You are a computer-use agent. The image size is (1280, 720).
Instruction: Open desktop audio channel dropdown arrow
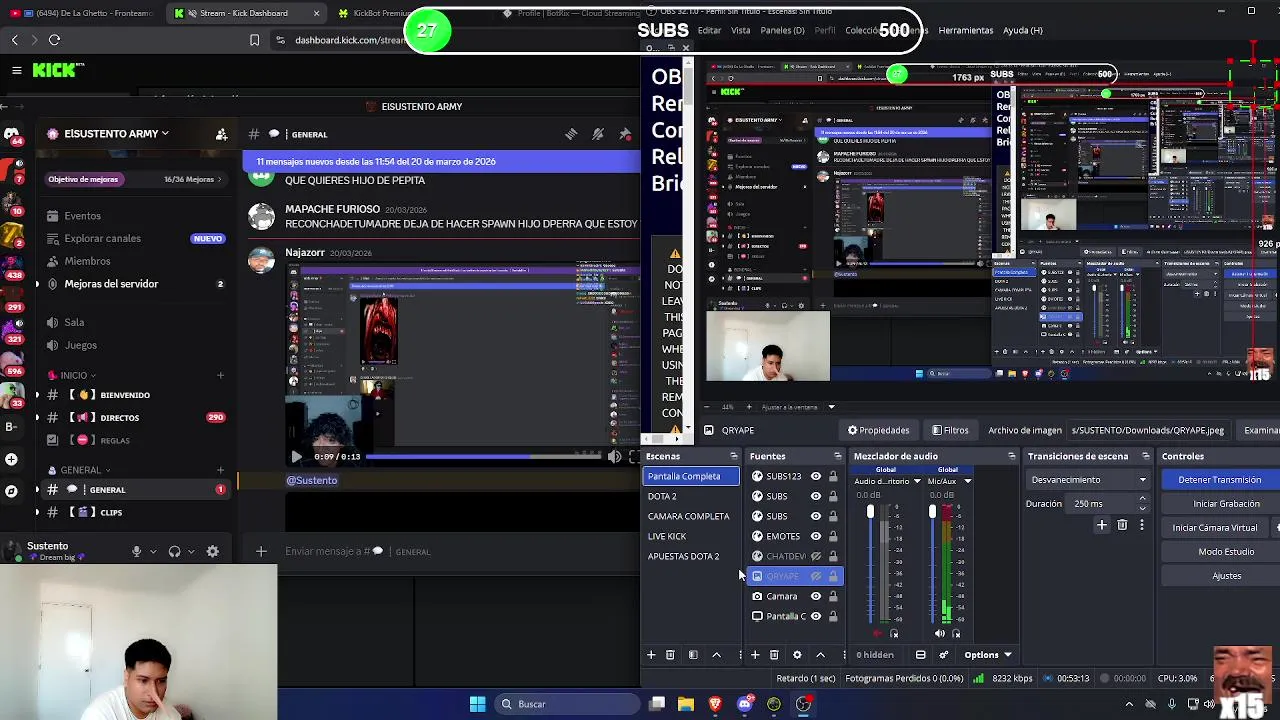click(917, 482)
